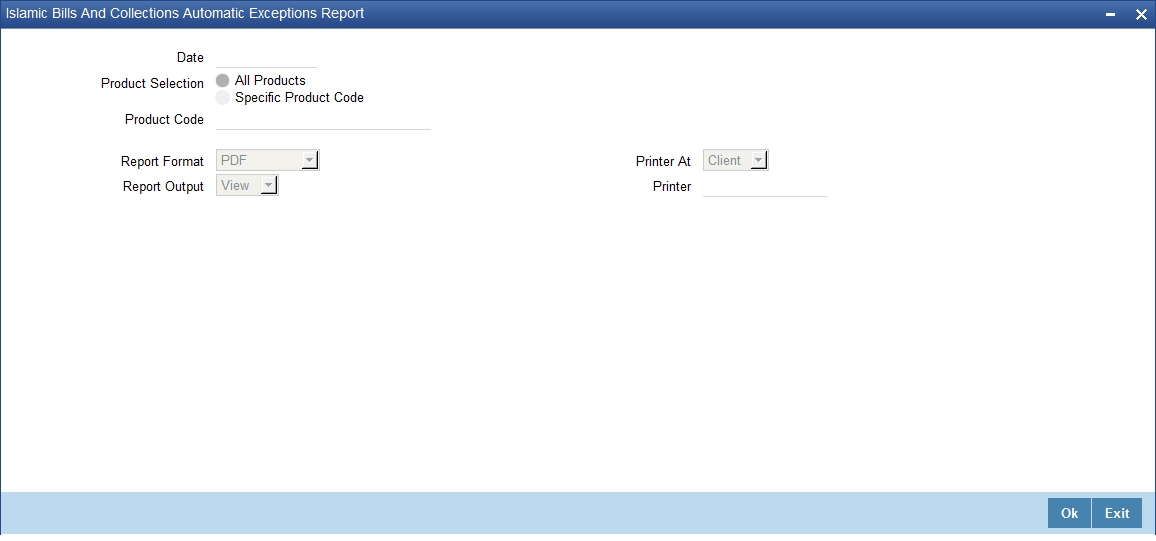Viewport: 1156px width, 541px height.
Task: Confirm with the Ok button
Action: 1069,513
